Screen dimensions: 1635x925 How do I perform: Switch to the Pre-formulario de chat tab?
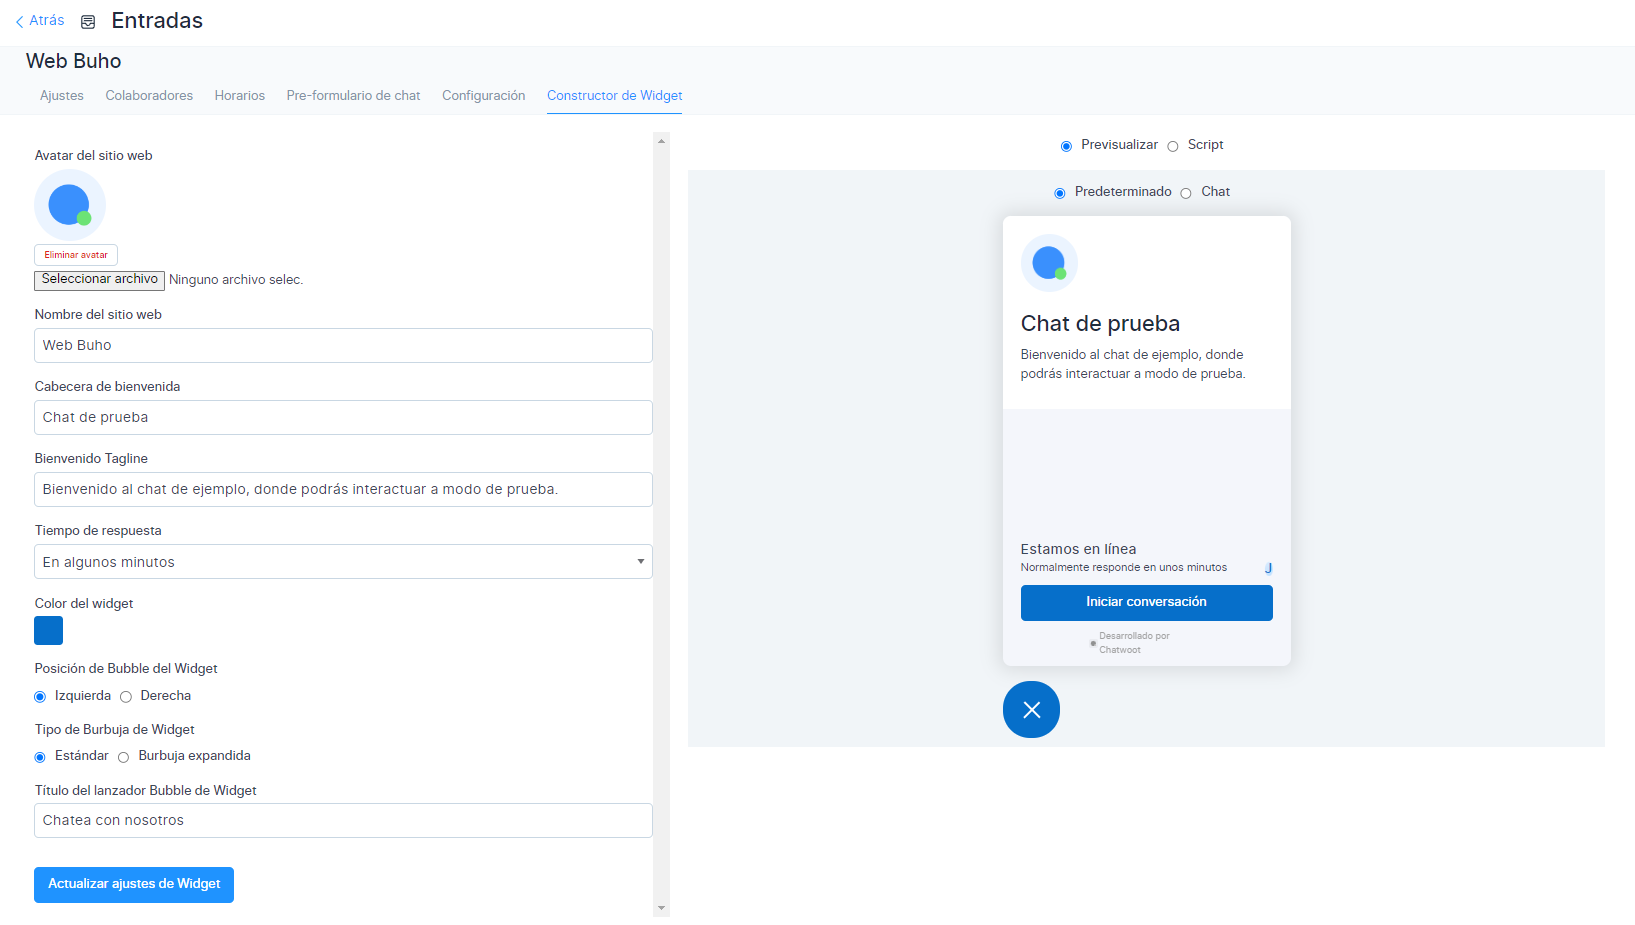pos(353,96)
